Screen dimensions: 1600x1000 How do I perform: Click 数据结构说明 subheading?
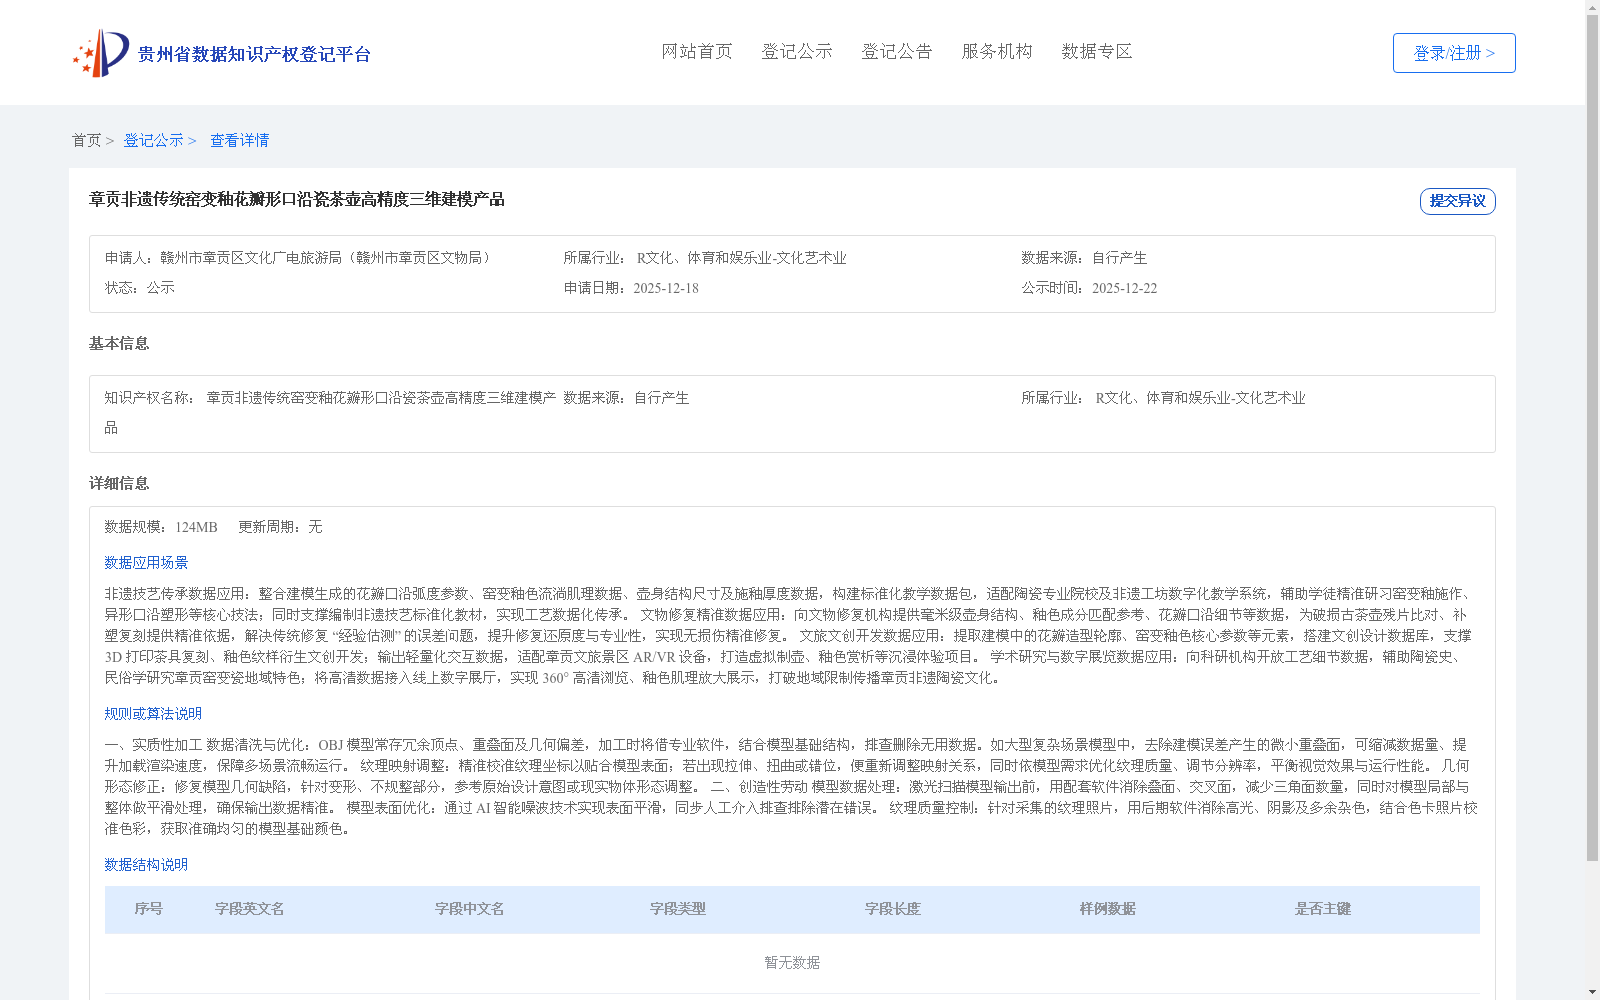[146, 865]
